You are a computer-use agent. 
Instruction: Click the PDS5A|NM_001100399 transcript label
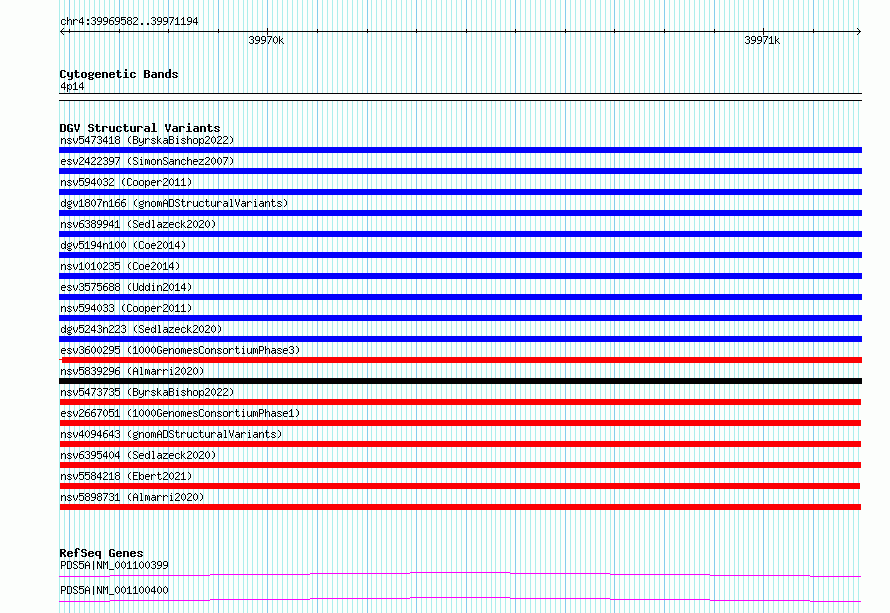click(114, 565)
